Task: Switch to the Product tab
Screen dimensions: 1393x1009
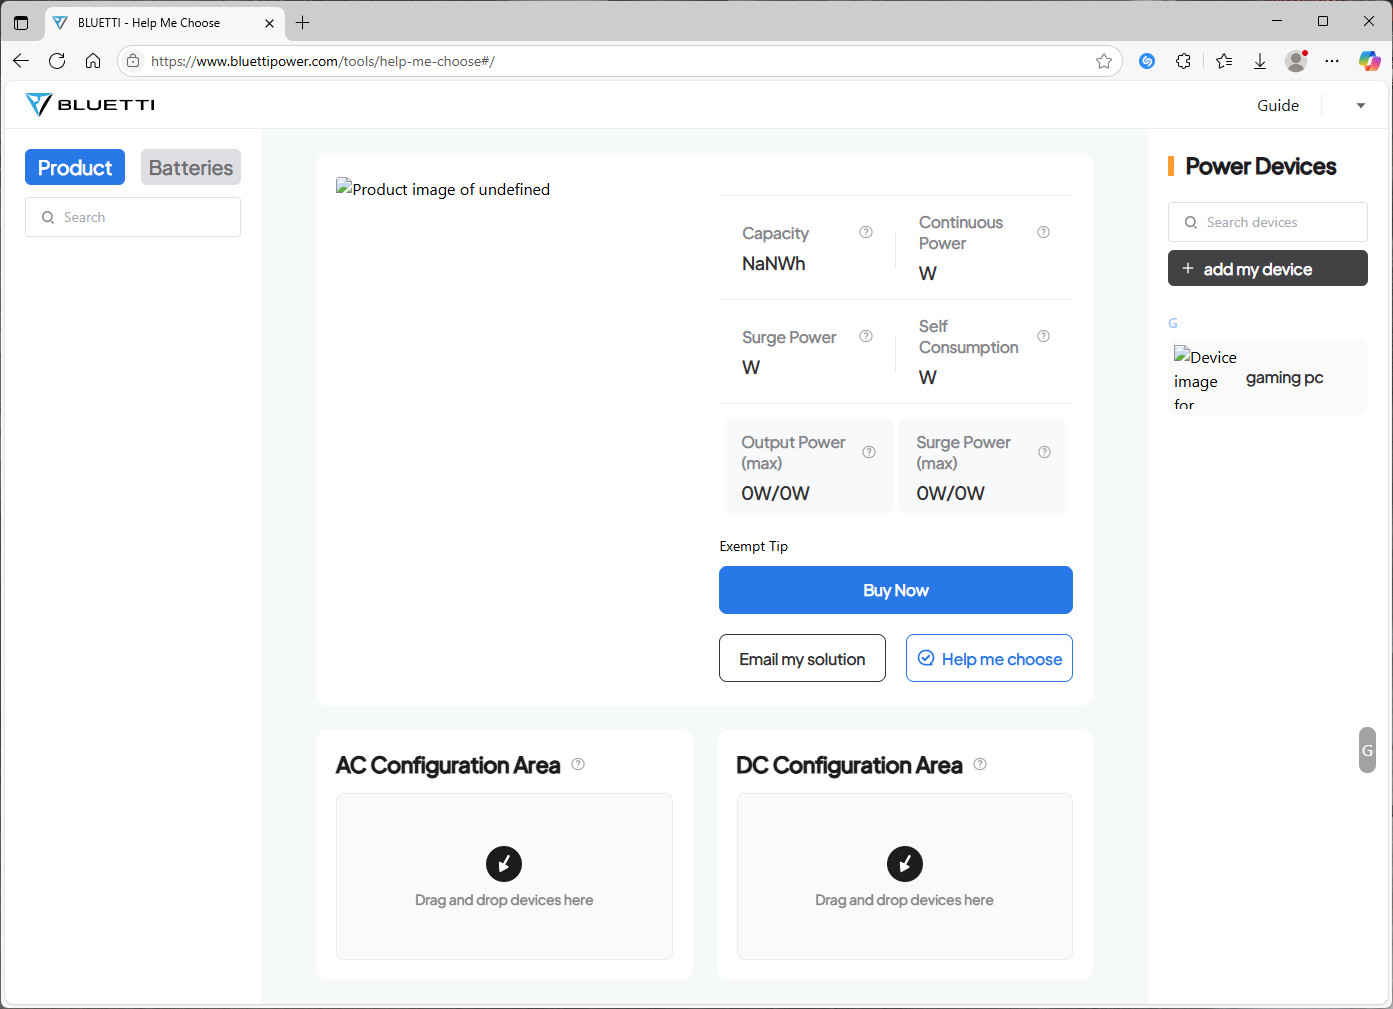Action: tap(75, 167)
